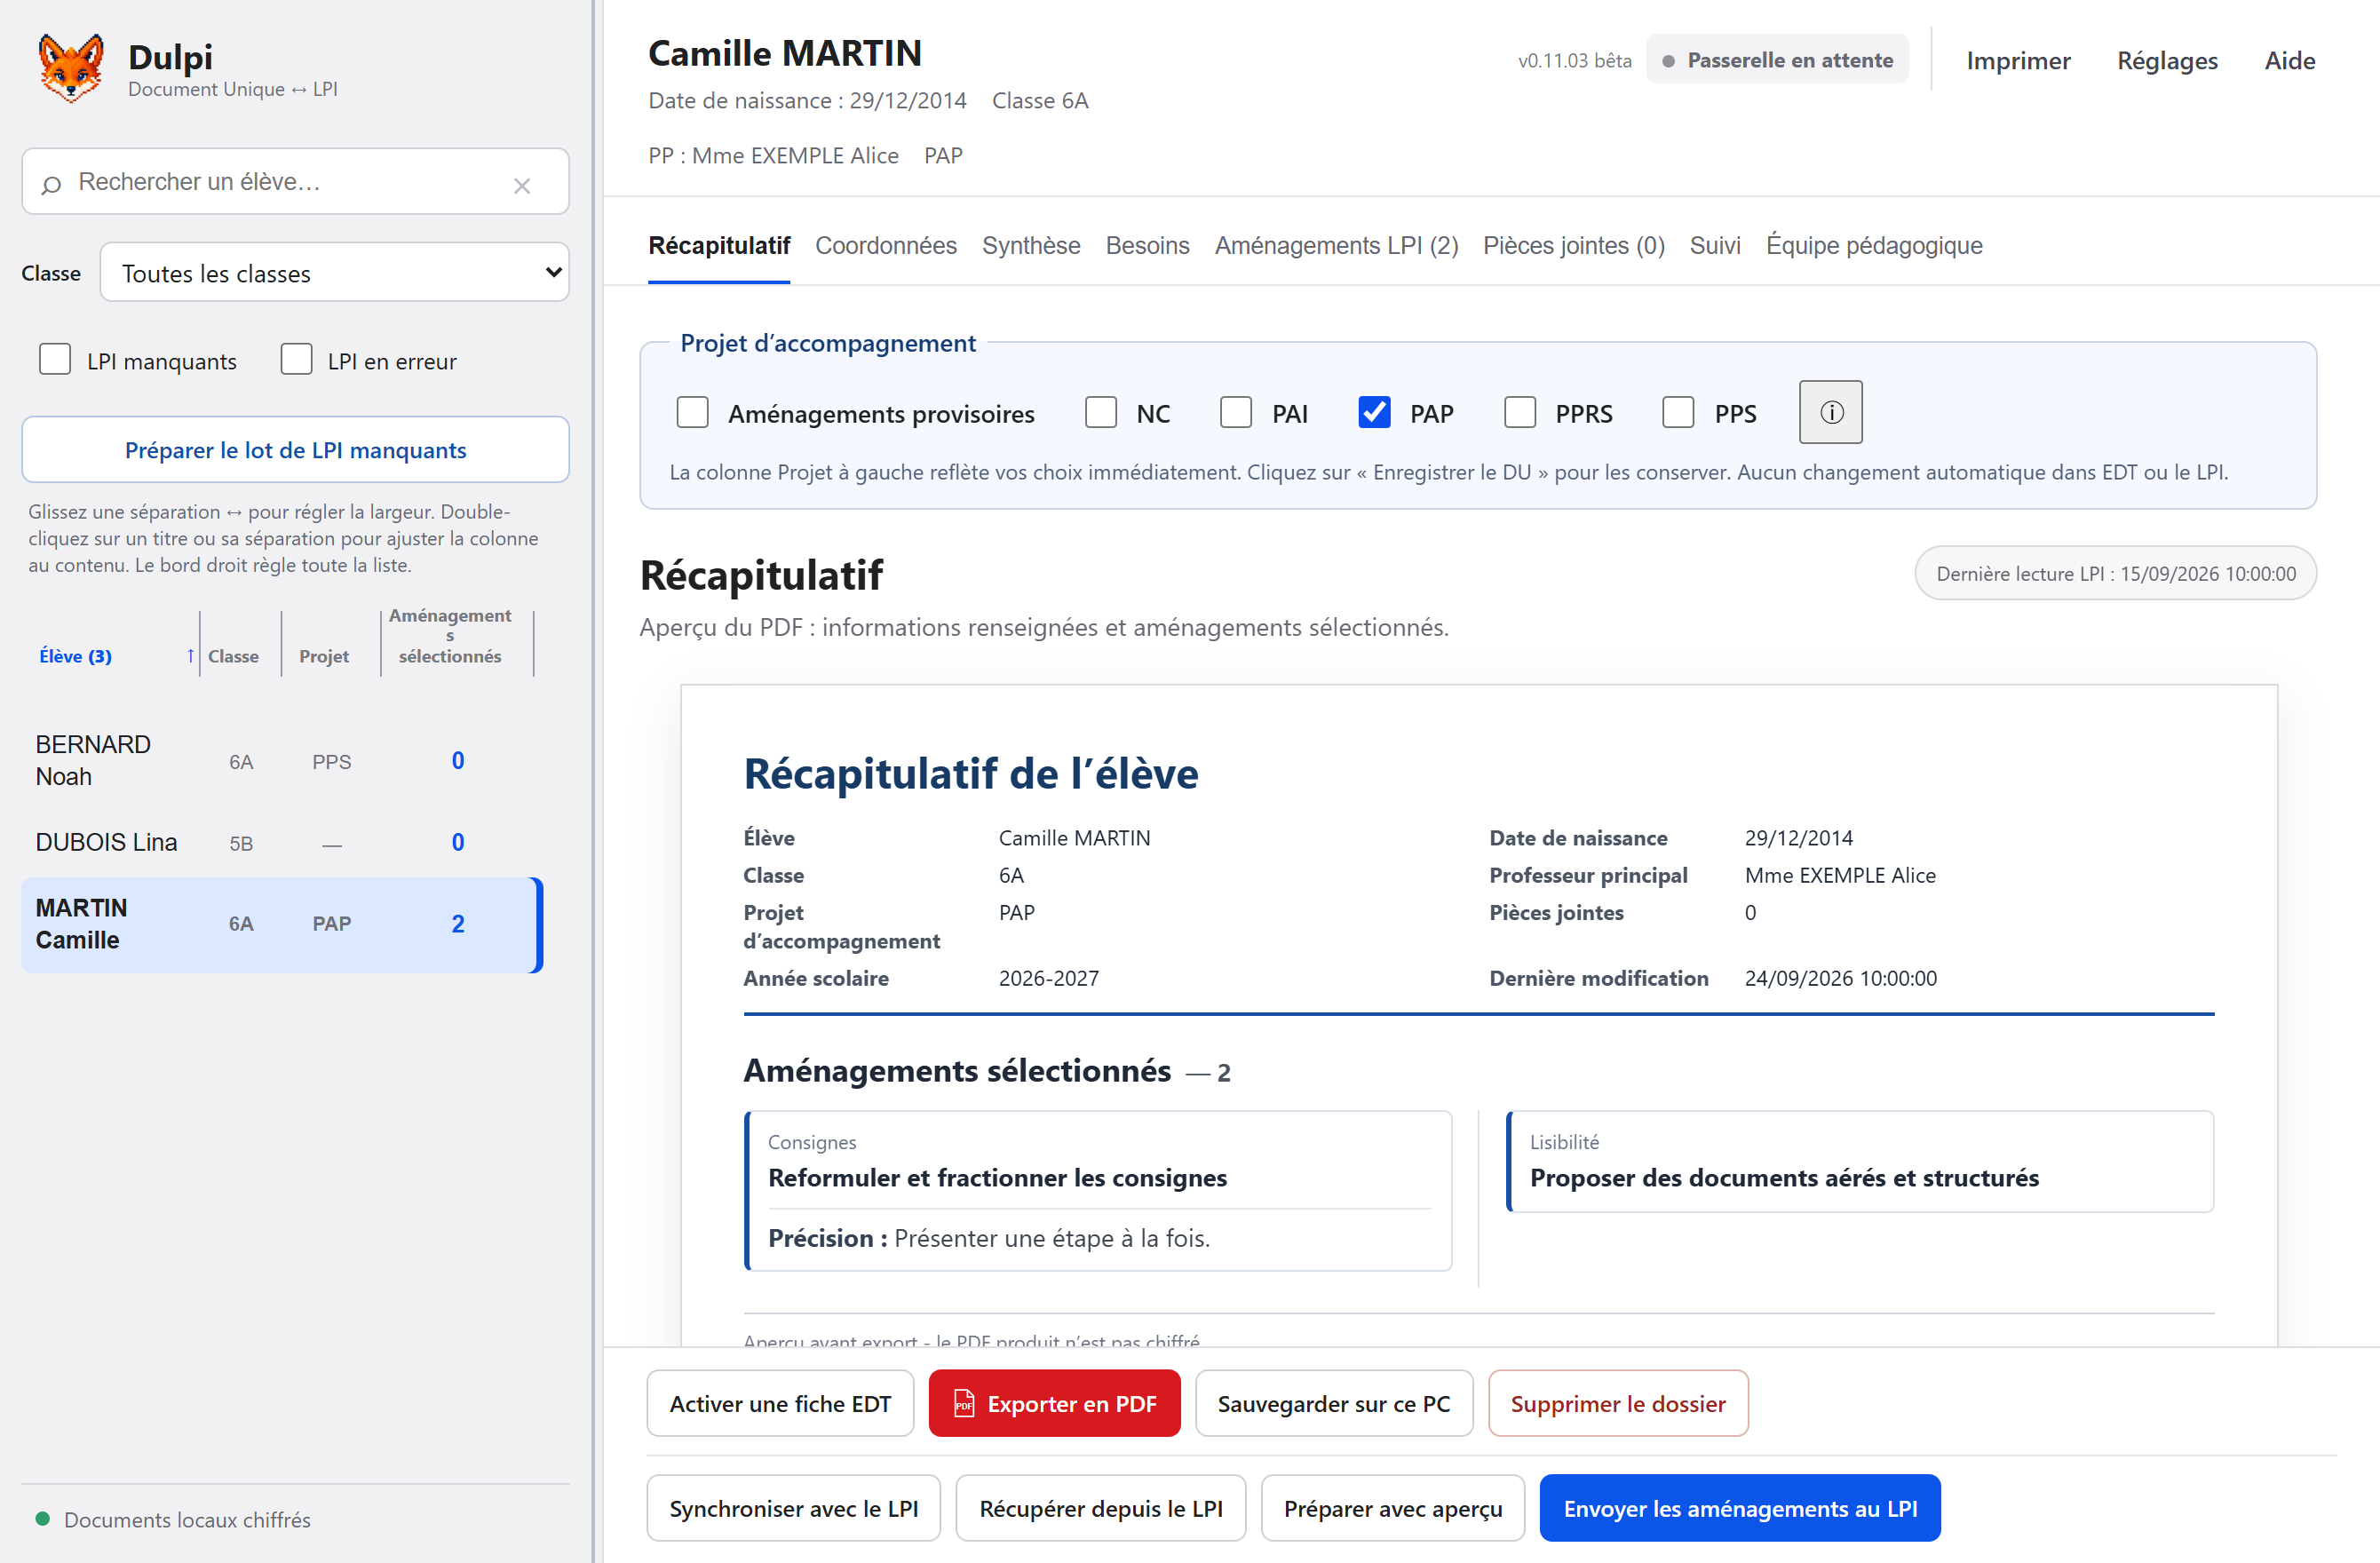Click Préparer le lot de LPI manquants
Viewport: 2380px width, 1563px height.
295,450
